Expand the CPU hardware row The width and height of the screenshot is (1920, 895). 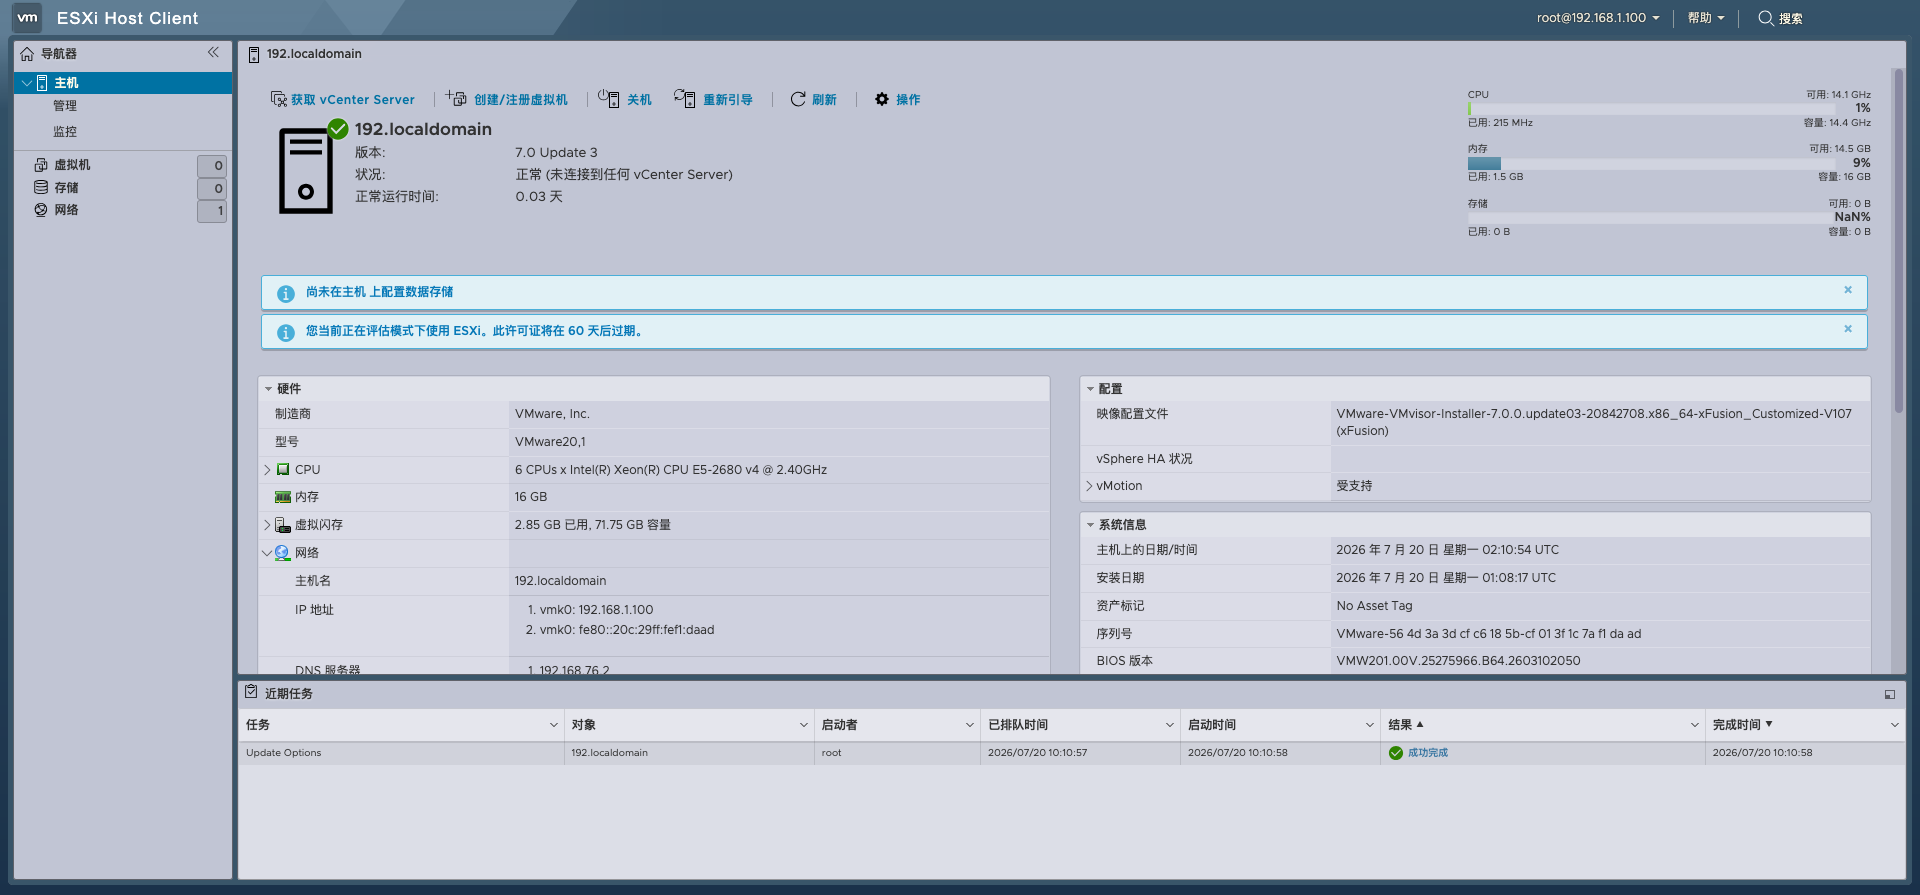click(267, 469)
